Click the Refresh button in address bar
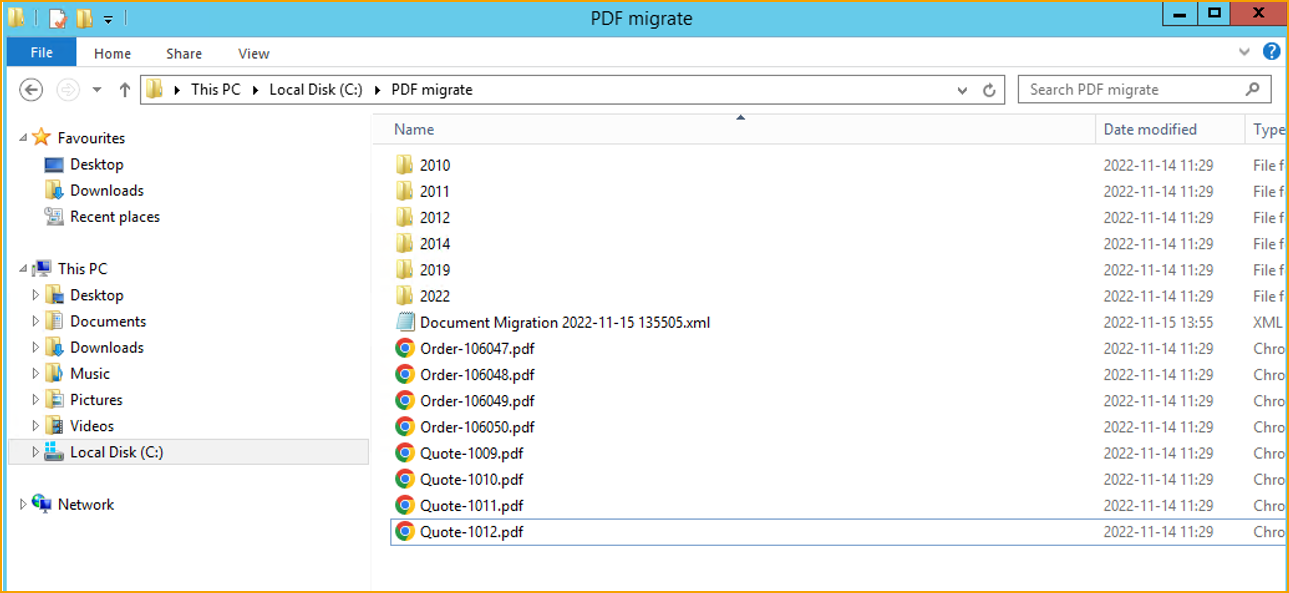This screenshot has width=1289, height=593. pyautogui.click(x=989, y=89)
